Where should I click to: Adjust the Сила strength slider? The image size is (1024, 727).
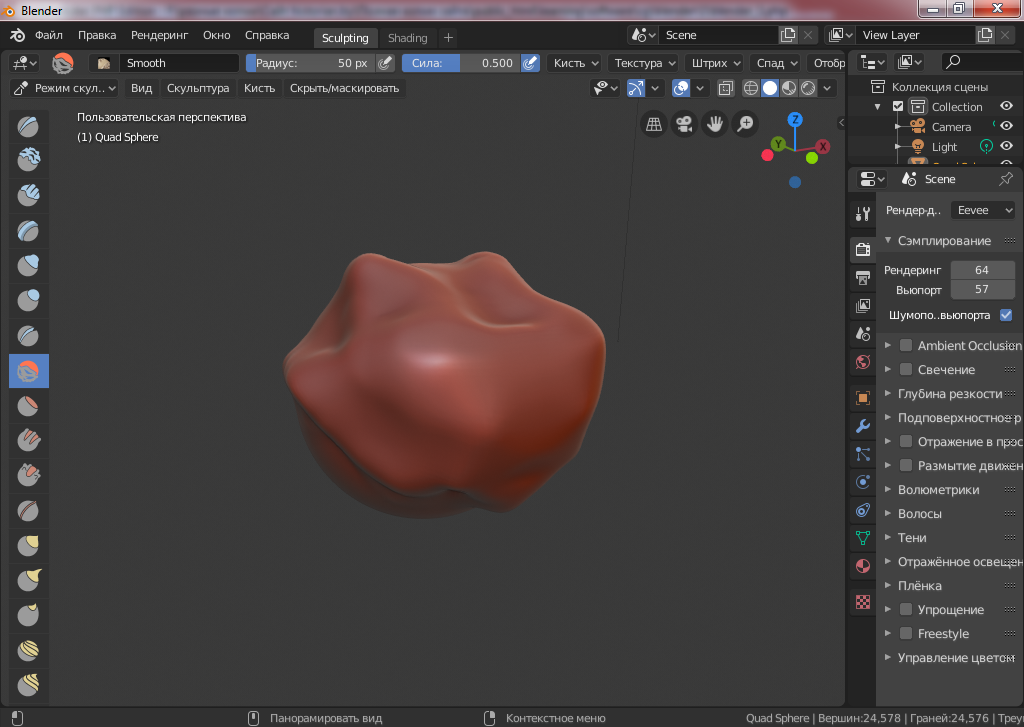(460, 63)
